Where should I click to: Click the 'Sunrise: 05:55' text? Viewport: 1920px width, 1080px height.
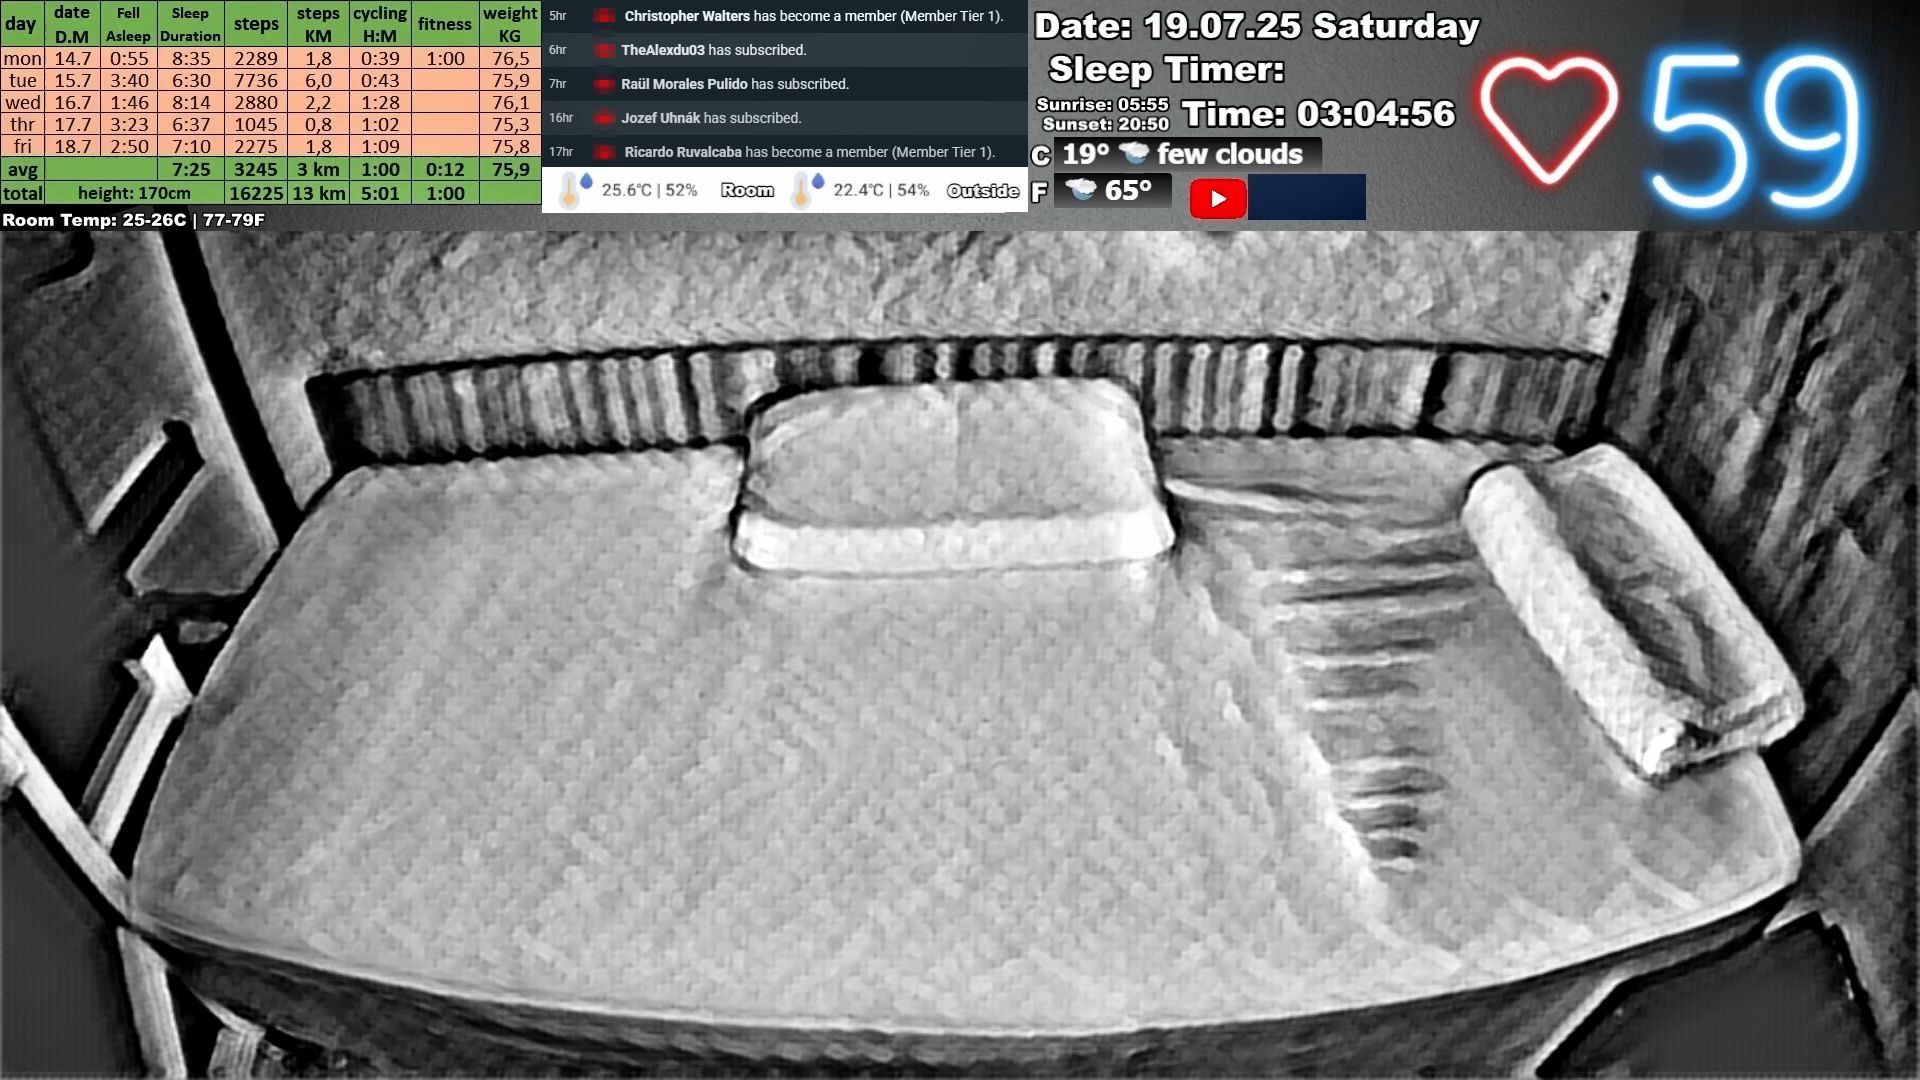point(1102,104)
